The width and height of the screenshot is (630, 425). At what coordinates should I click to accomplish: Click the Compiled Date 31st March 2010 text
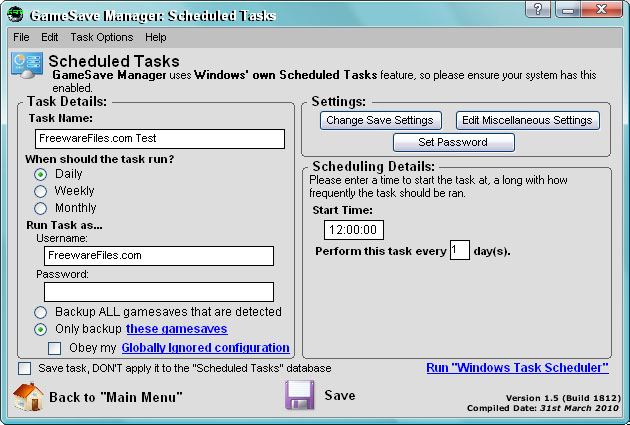coord(543,408)
